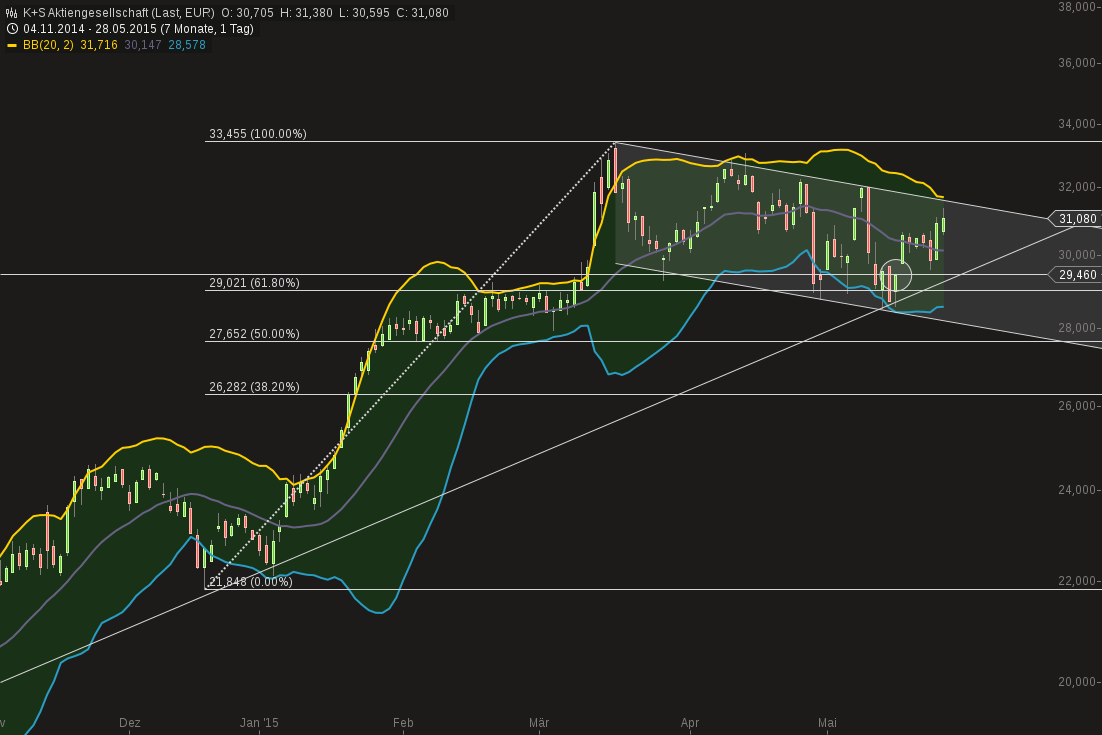The image size is (1102, 735).
Task: Click the 27,652 (50.00%) Fibonacci label
Action: 254,334
